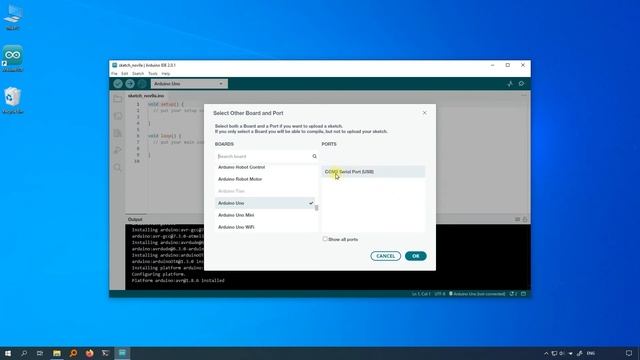Screen dimensions: 640x360
Task: Open File Explorer from the taskbar
Action: point(57,353)
